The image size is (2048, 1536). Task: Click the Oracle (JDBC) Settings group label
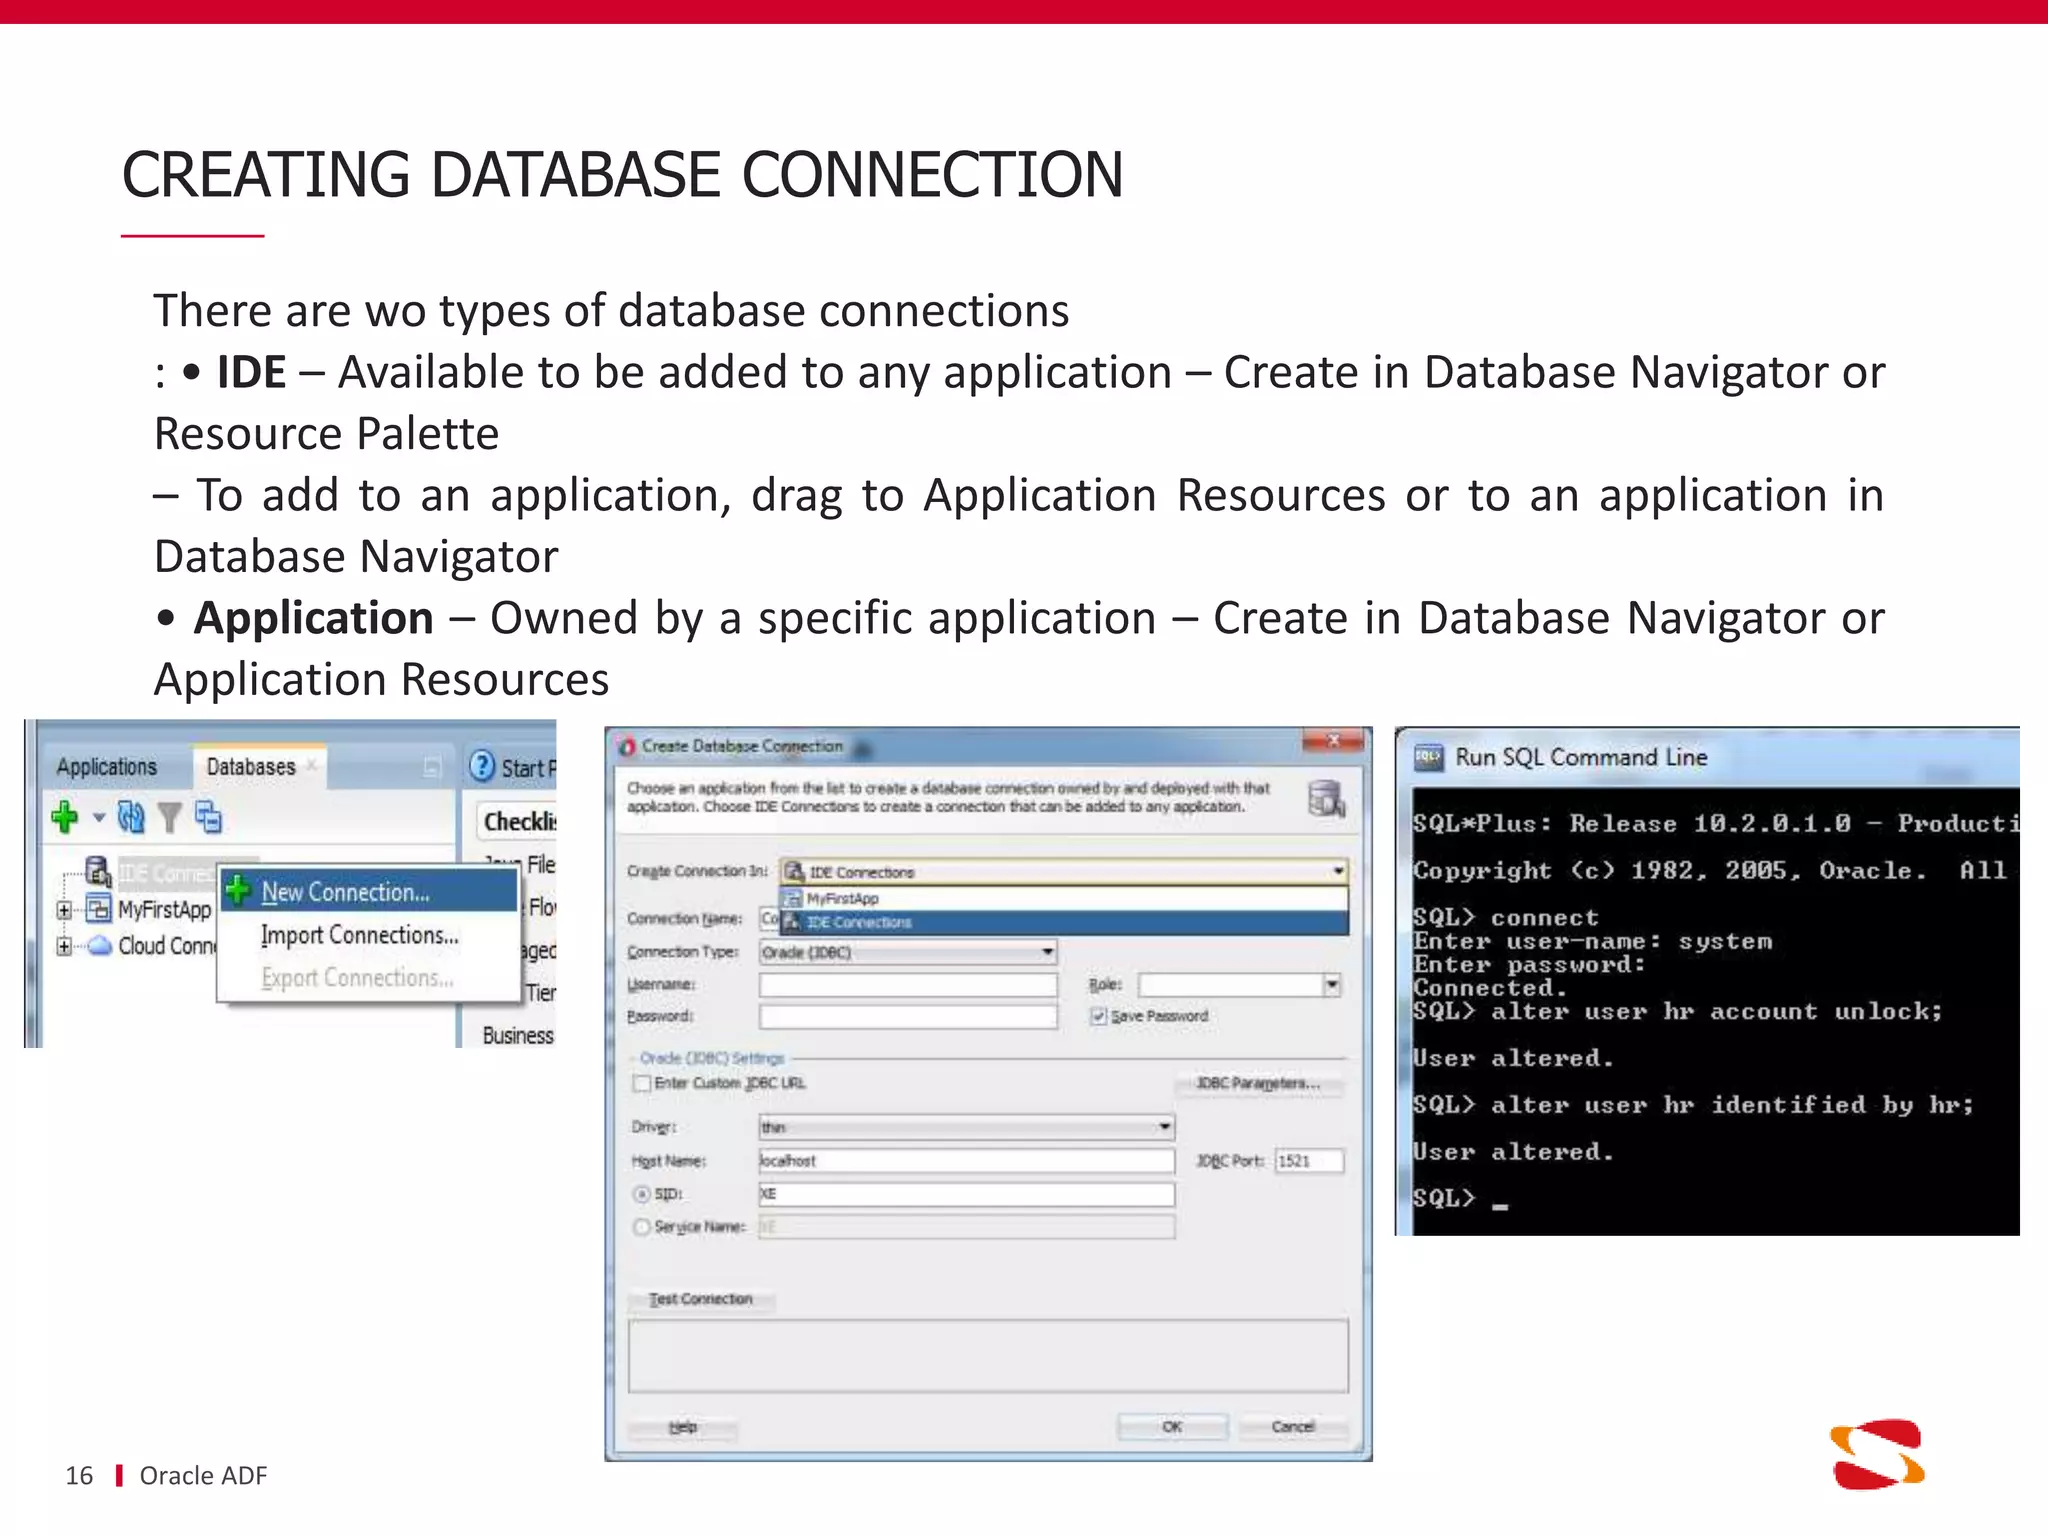[712, 1058]
